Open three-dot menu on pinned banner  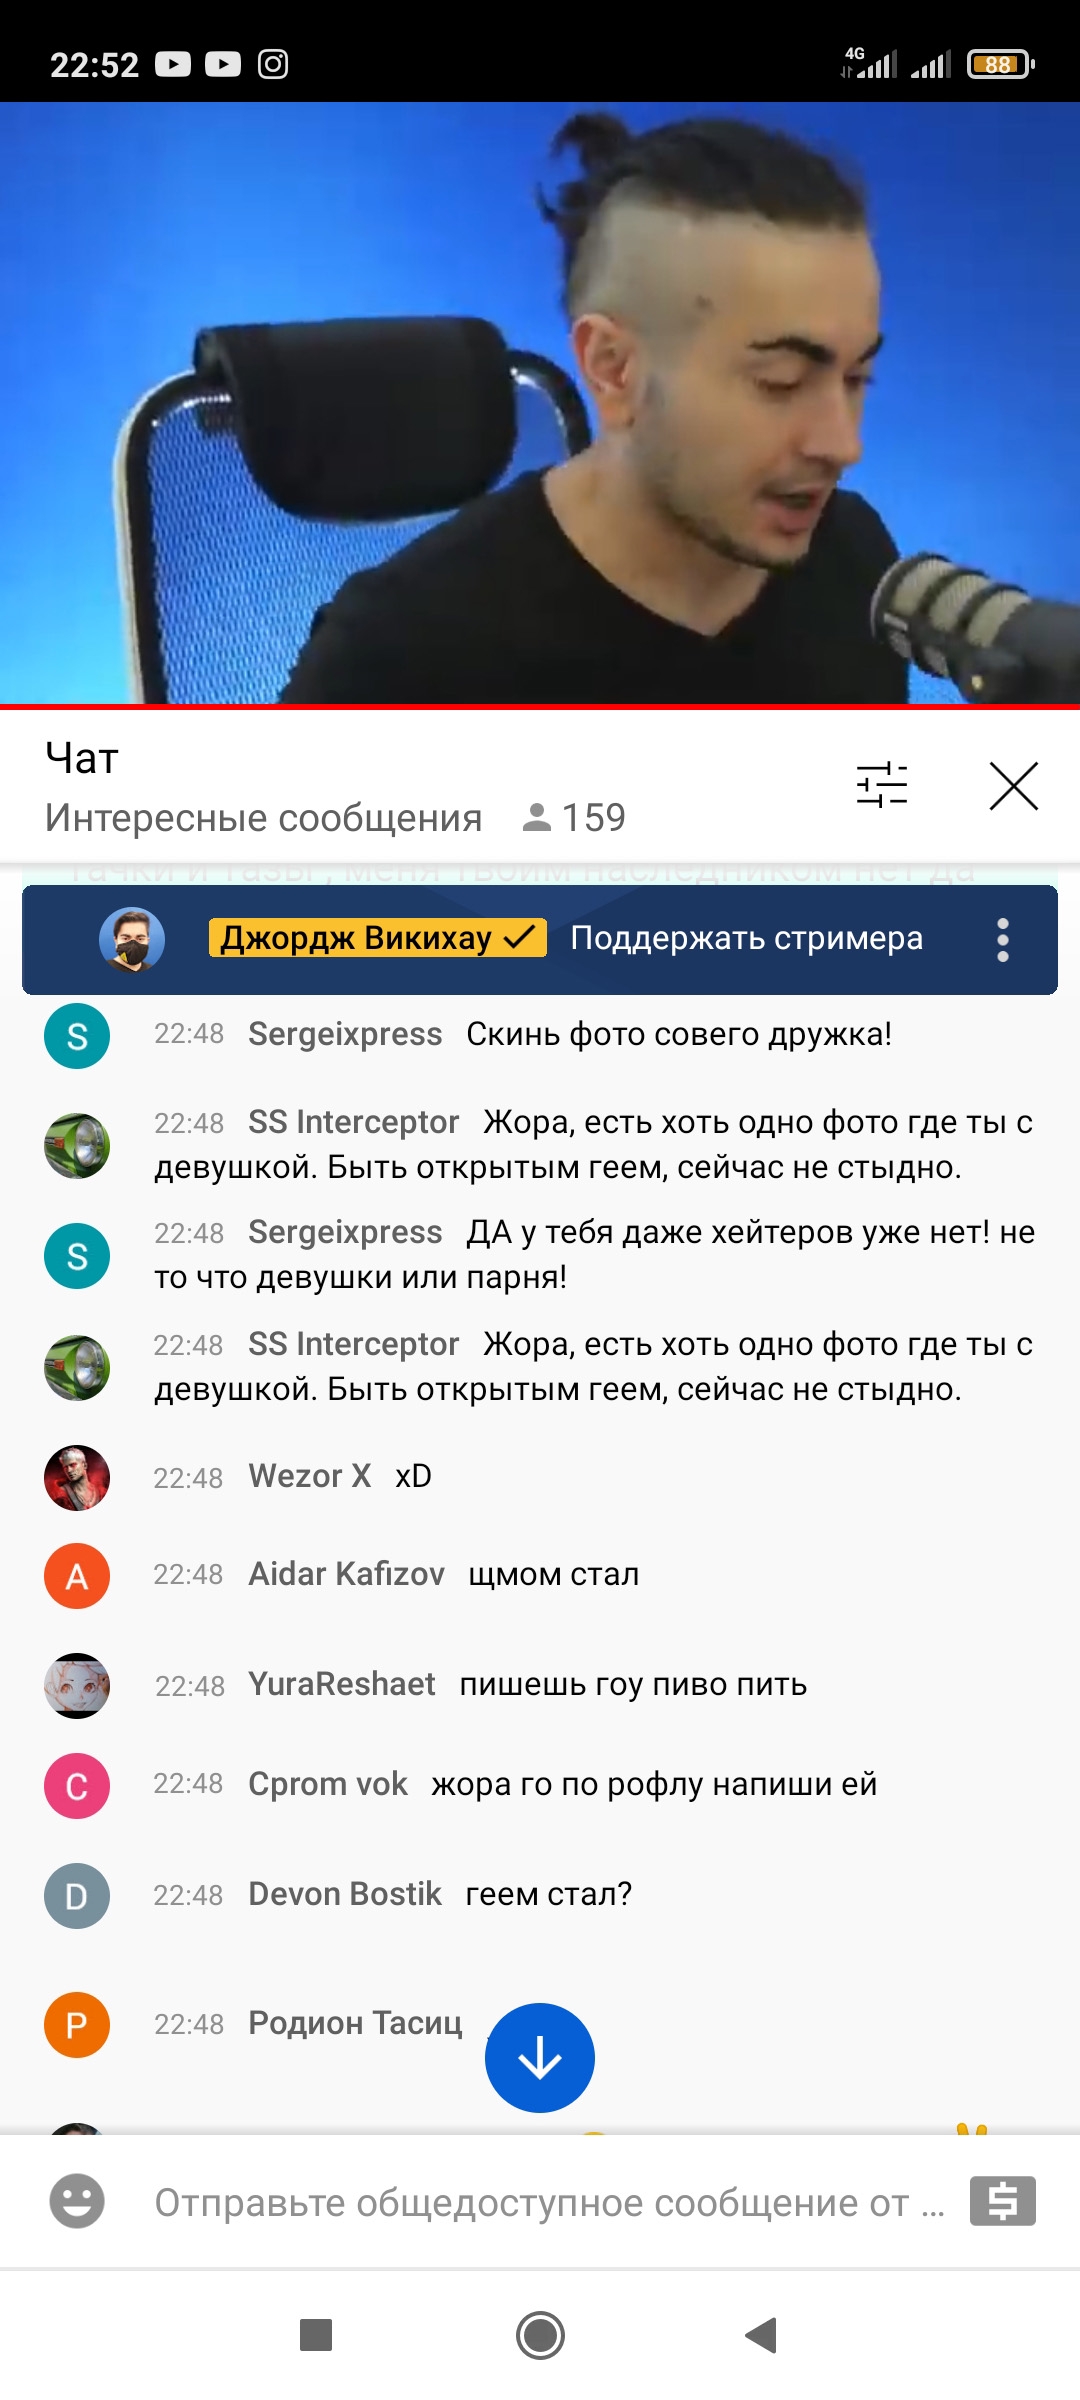coord(1003,940)
